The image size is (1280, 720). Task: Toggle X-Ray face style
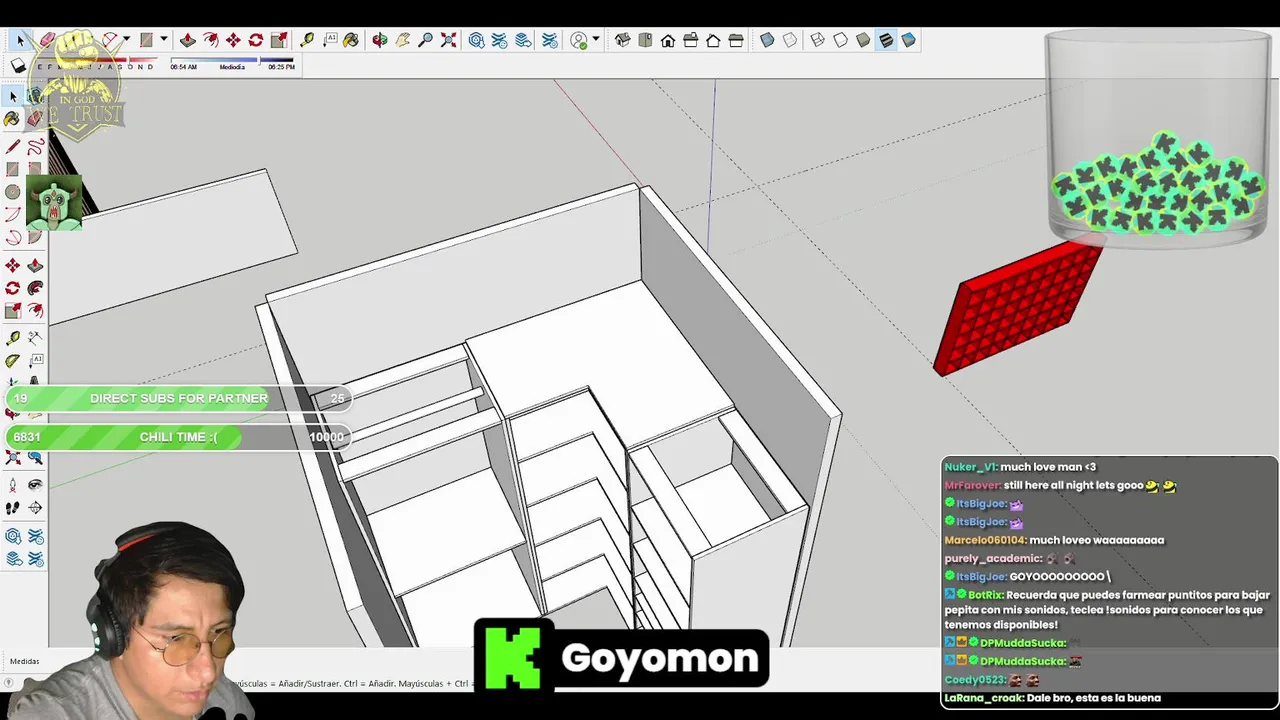pyautogui.click(x=767, y=40)
